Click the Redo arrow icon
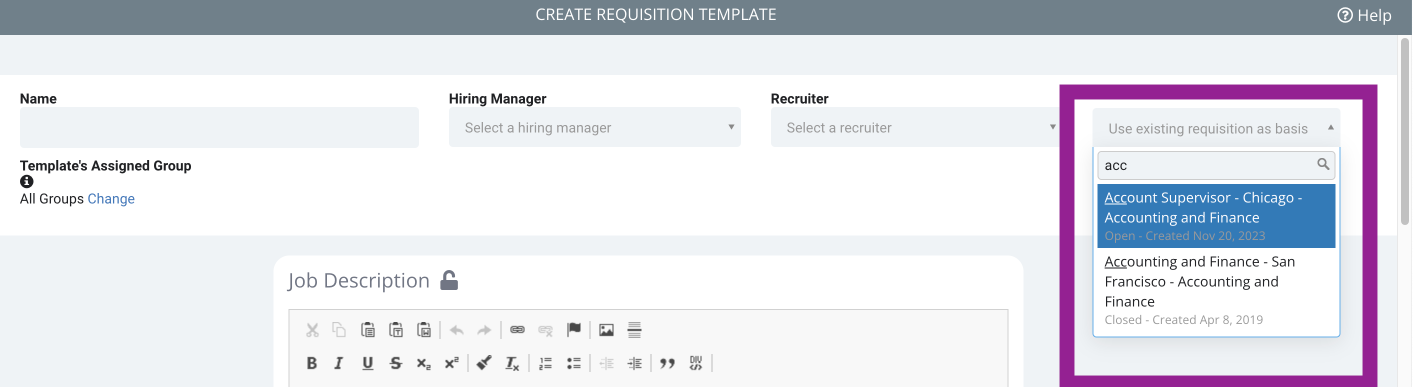Image resolution: width=1413 pixels, height=387 pixels. (x=484, y=330)
